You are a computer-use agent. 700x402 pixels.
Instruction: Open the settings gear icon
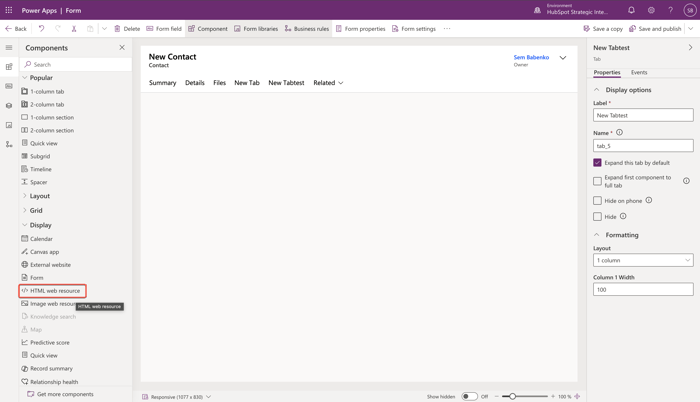pos(651,10)
